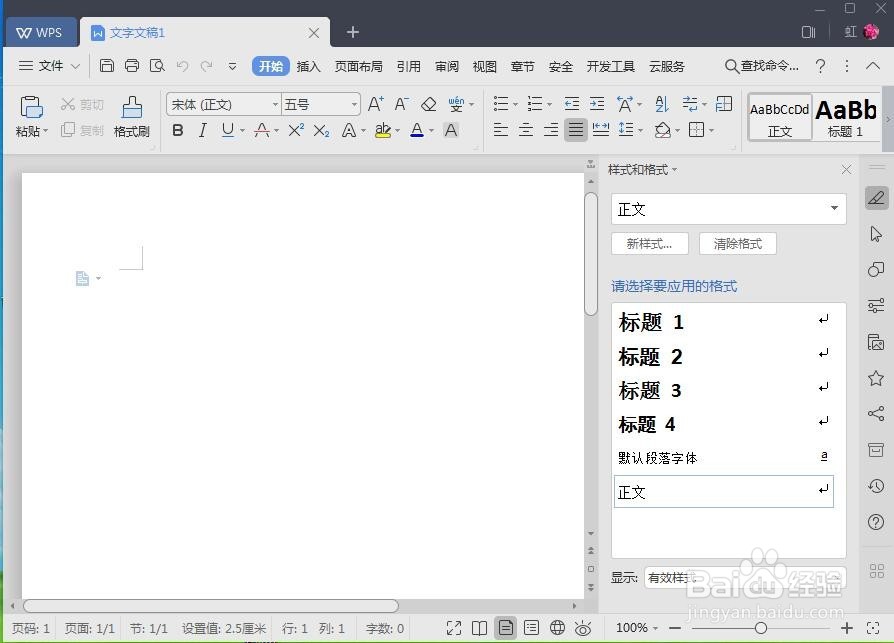Screen dimensions: 894x643
Task: Click the zoom slider handle
Action: click(x=761, y=628)
